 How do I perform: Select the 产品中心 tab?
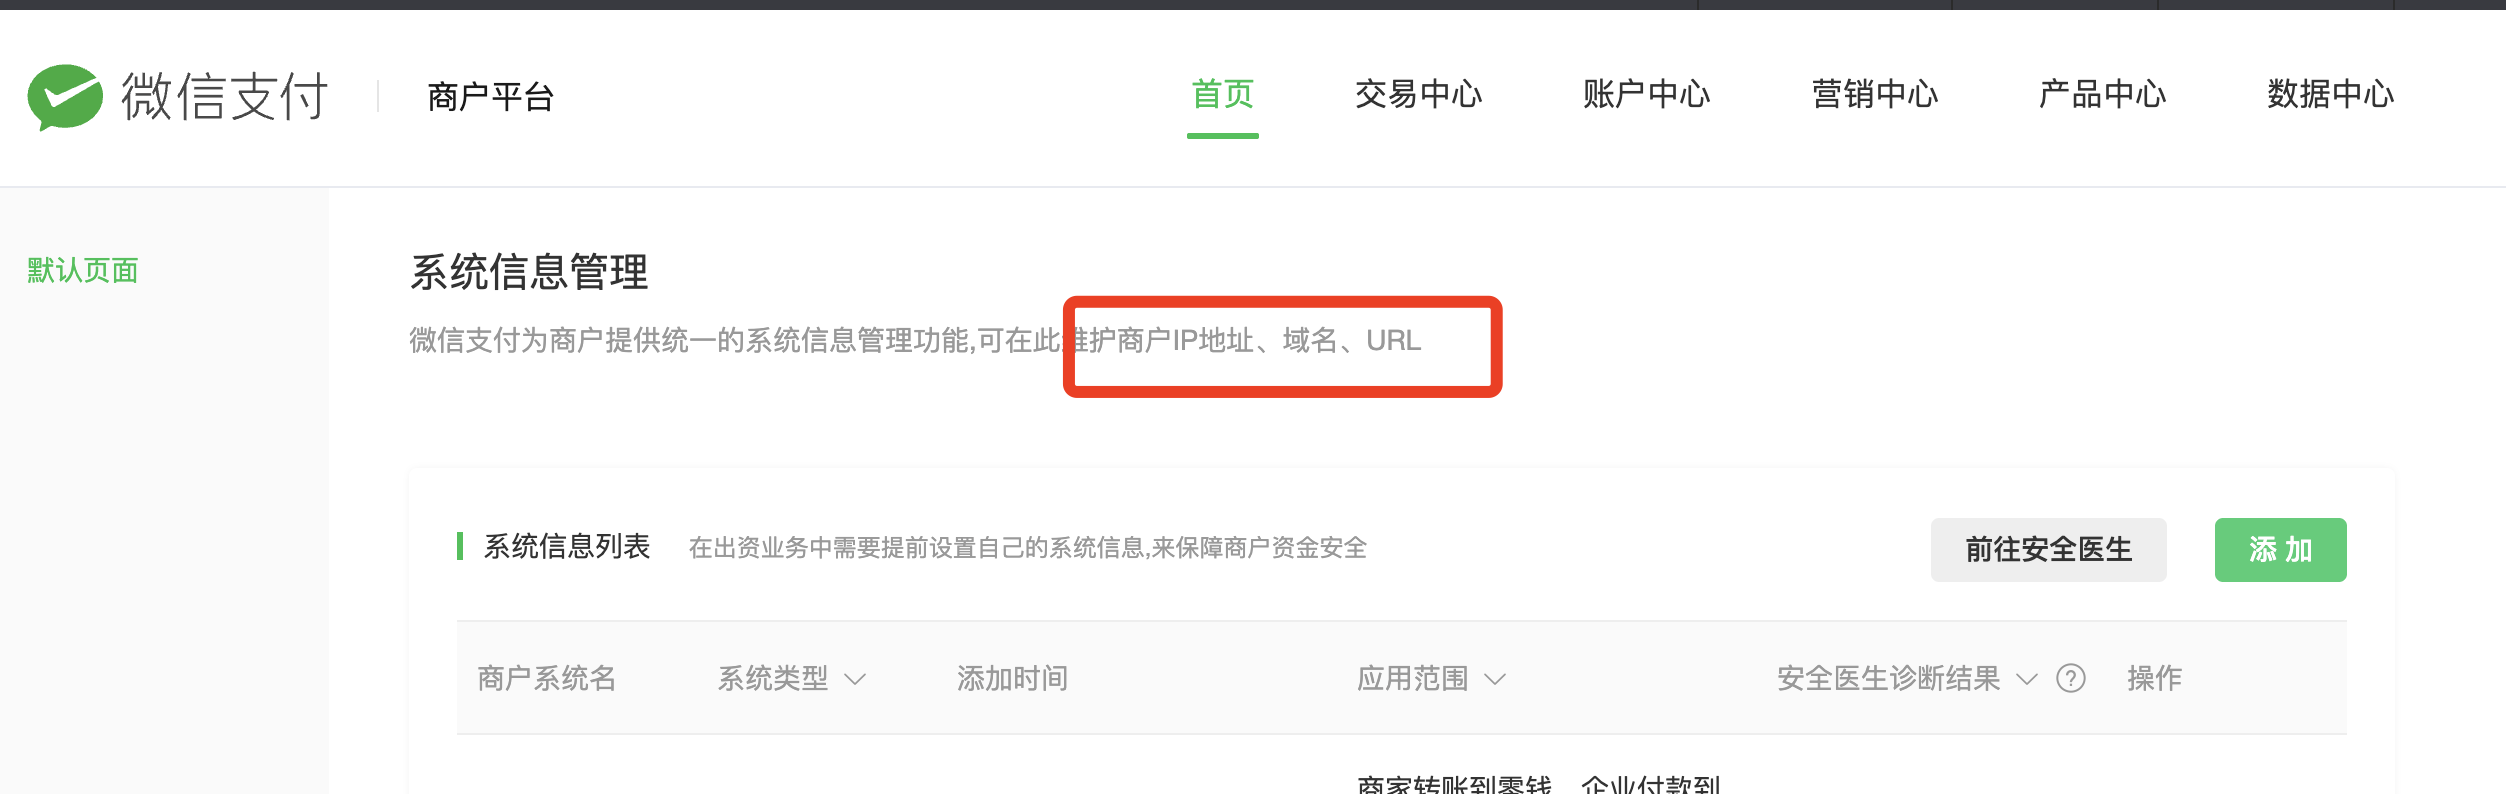(2102, 95)
